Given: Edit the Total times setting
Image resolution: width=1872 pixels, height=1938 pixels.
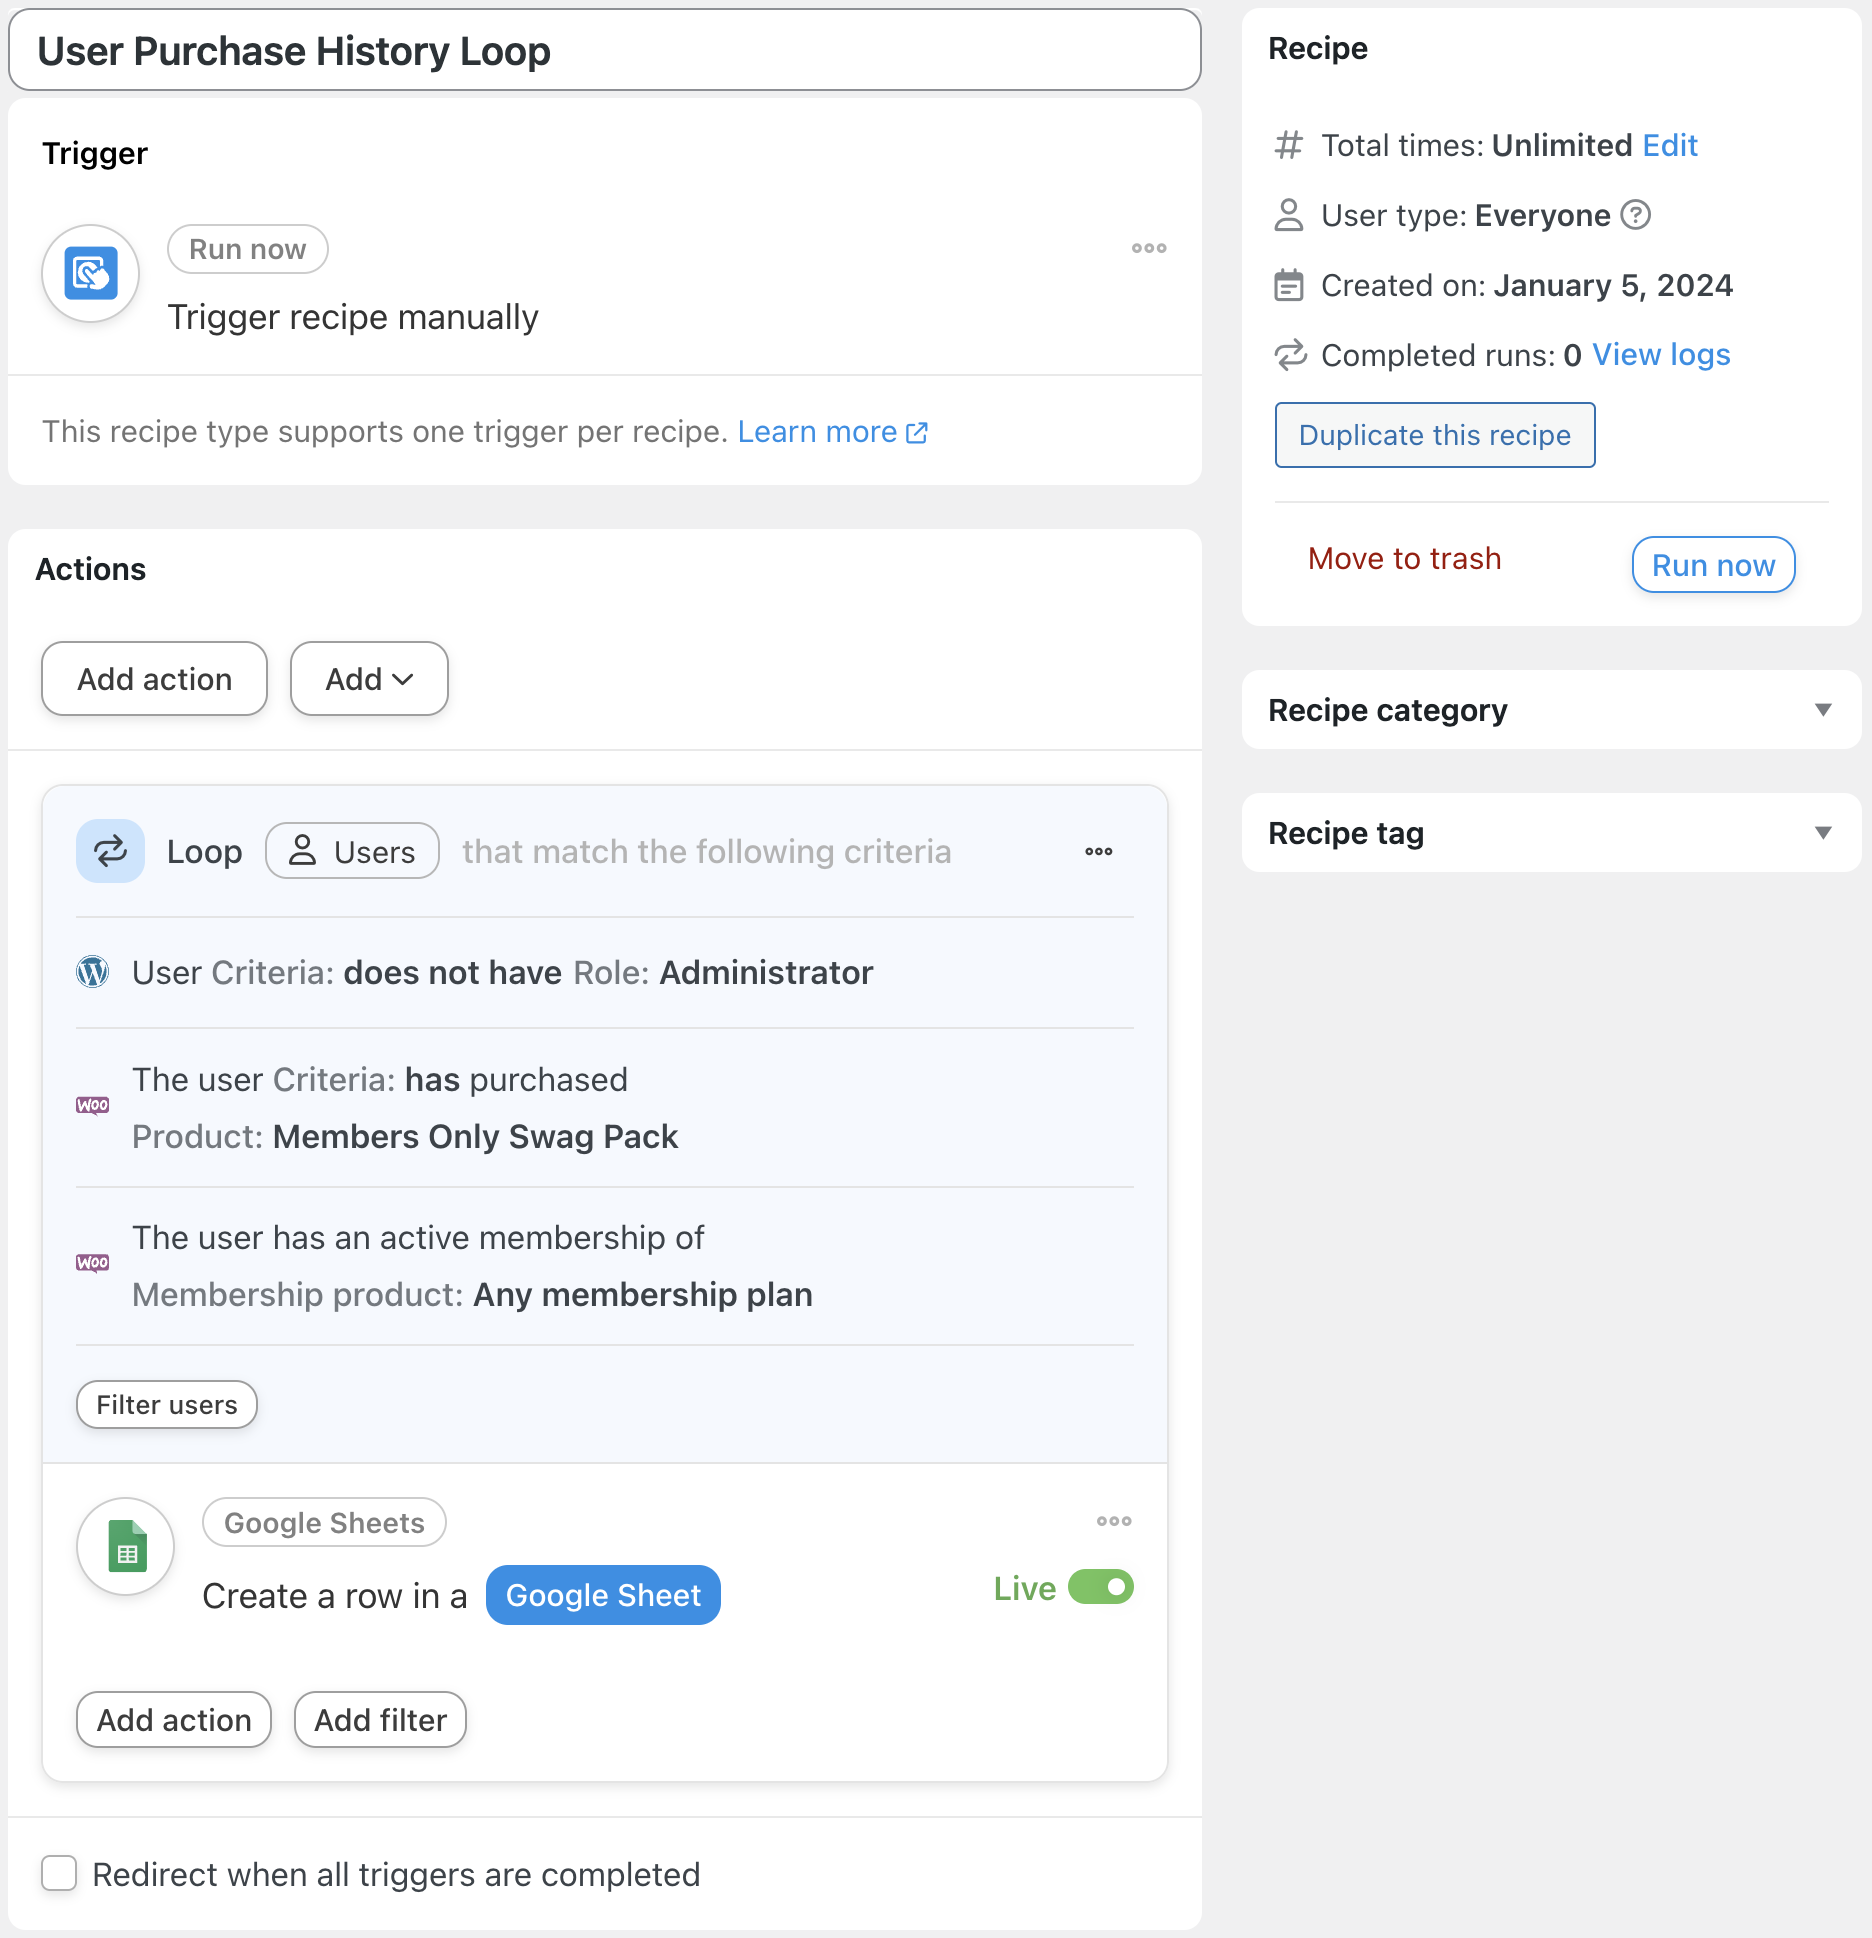Looking at the screenshot, I should click(1669, 145).
